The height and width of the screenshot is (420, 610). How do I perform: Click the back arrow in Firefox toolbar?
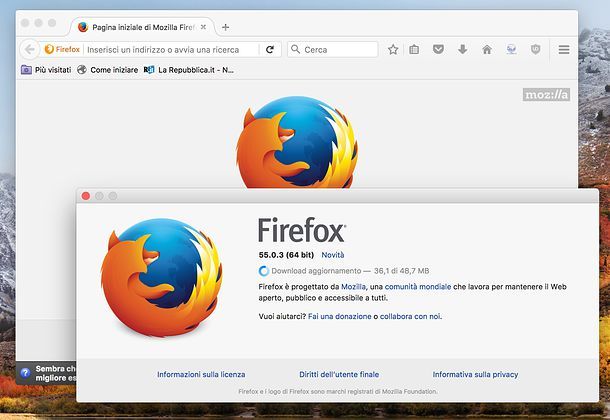tap(29, 49)
